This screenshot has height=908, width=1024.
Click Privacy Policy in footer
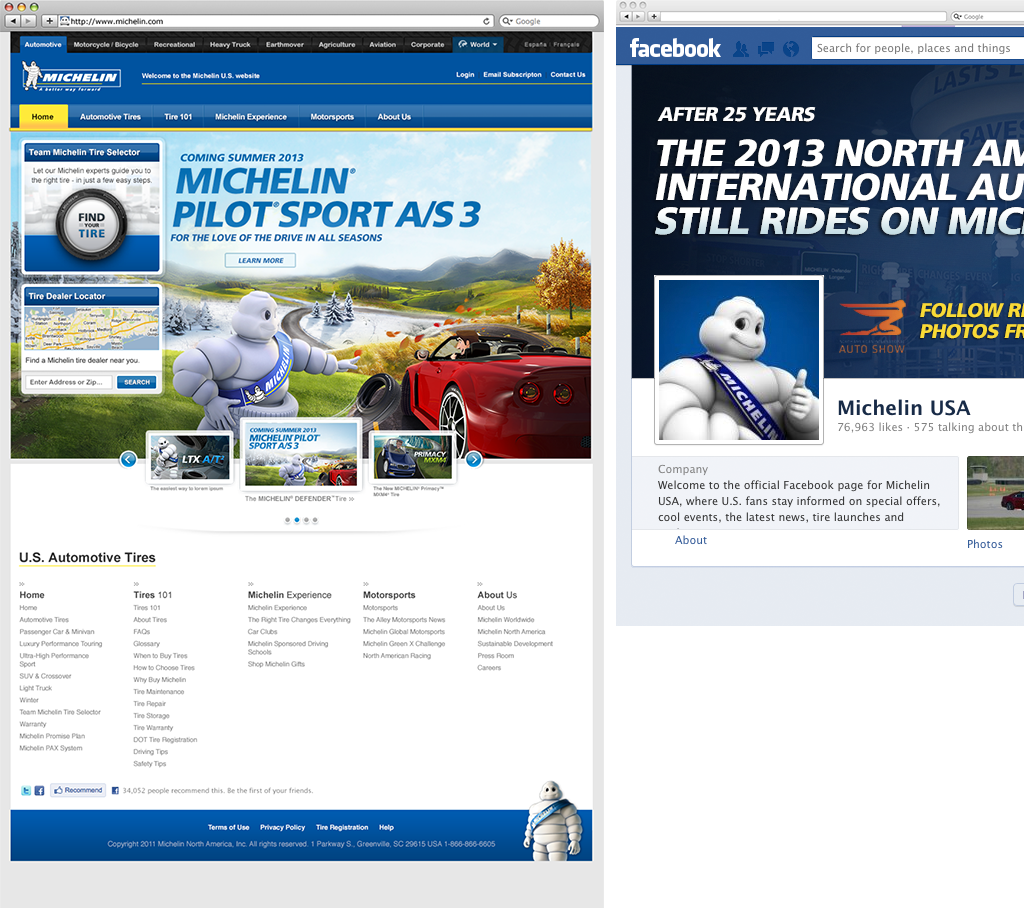pos(282,828)
